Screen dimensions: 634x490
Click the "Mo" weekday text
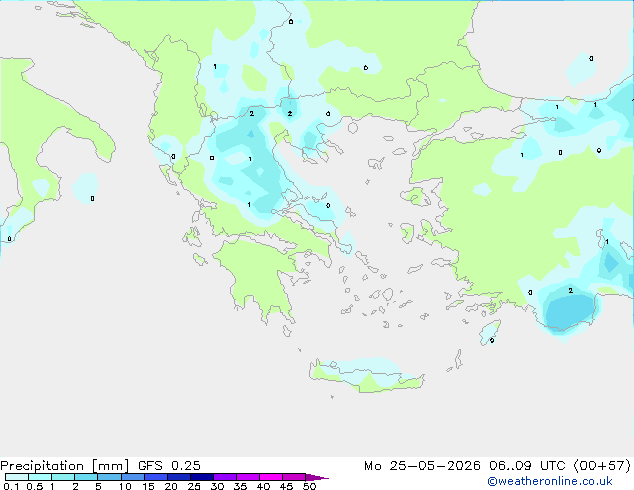point(372,466)
